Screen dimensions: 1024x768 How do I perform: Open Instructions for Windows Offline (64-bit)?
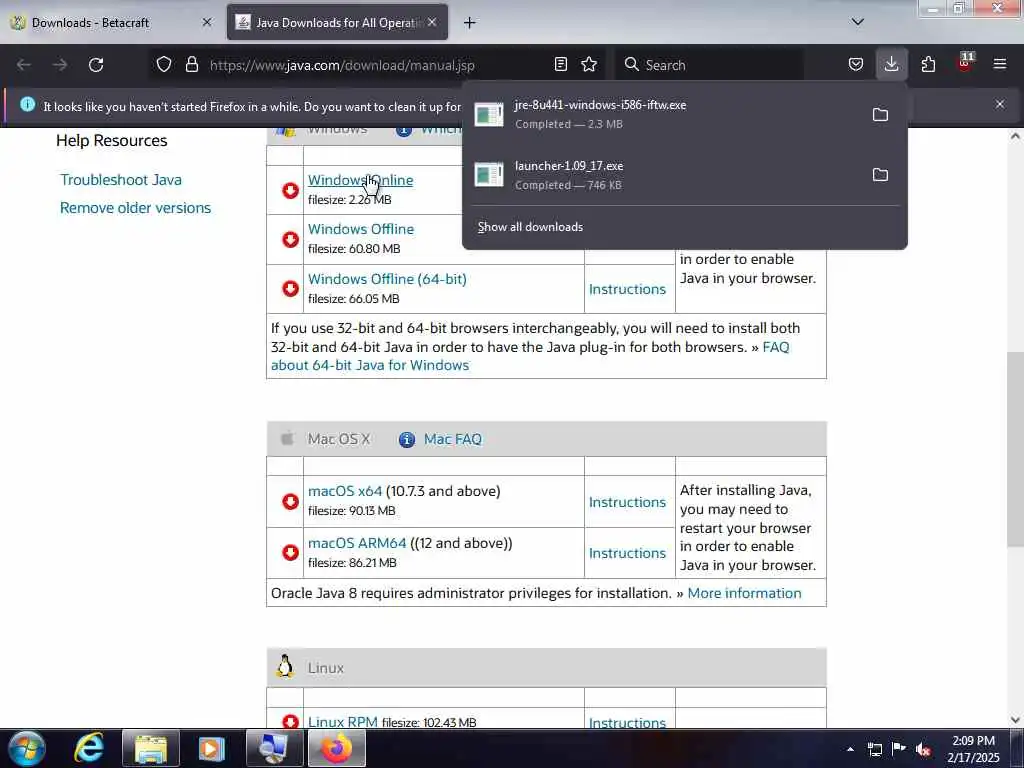click(x=627, y=289)
